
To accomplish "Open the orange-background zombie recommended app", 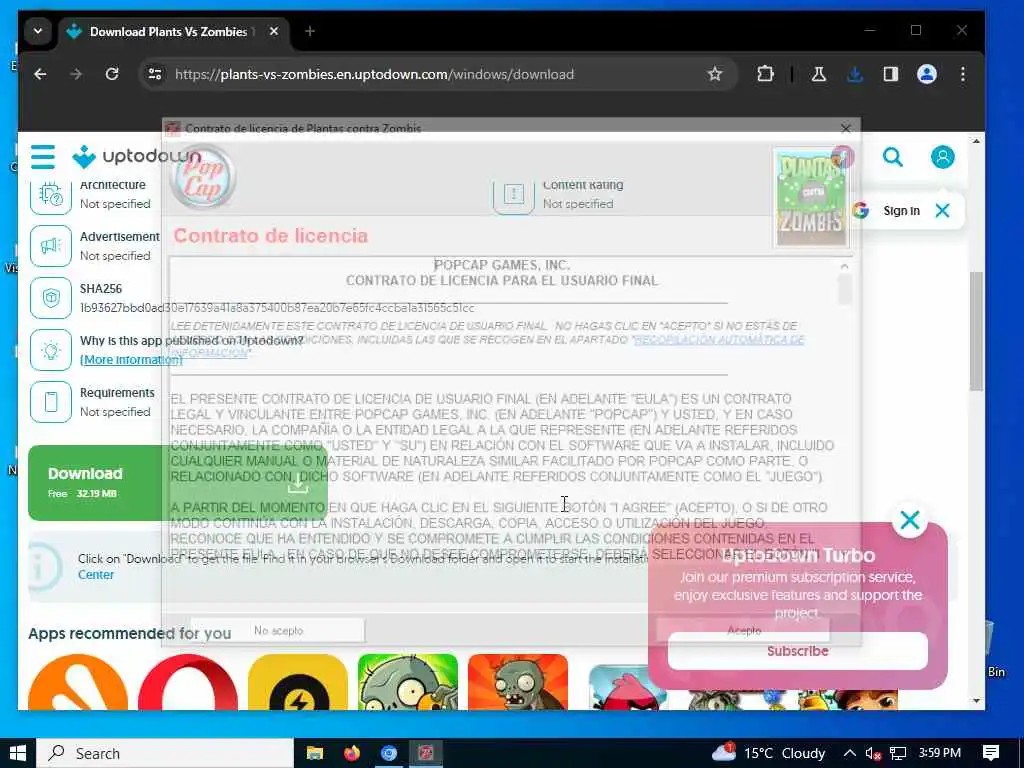I will coord(518,681).
